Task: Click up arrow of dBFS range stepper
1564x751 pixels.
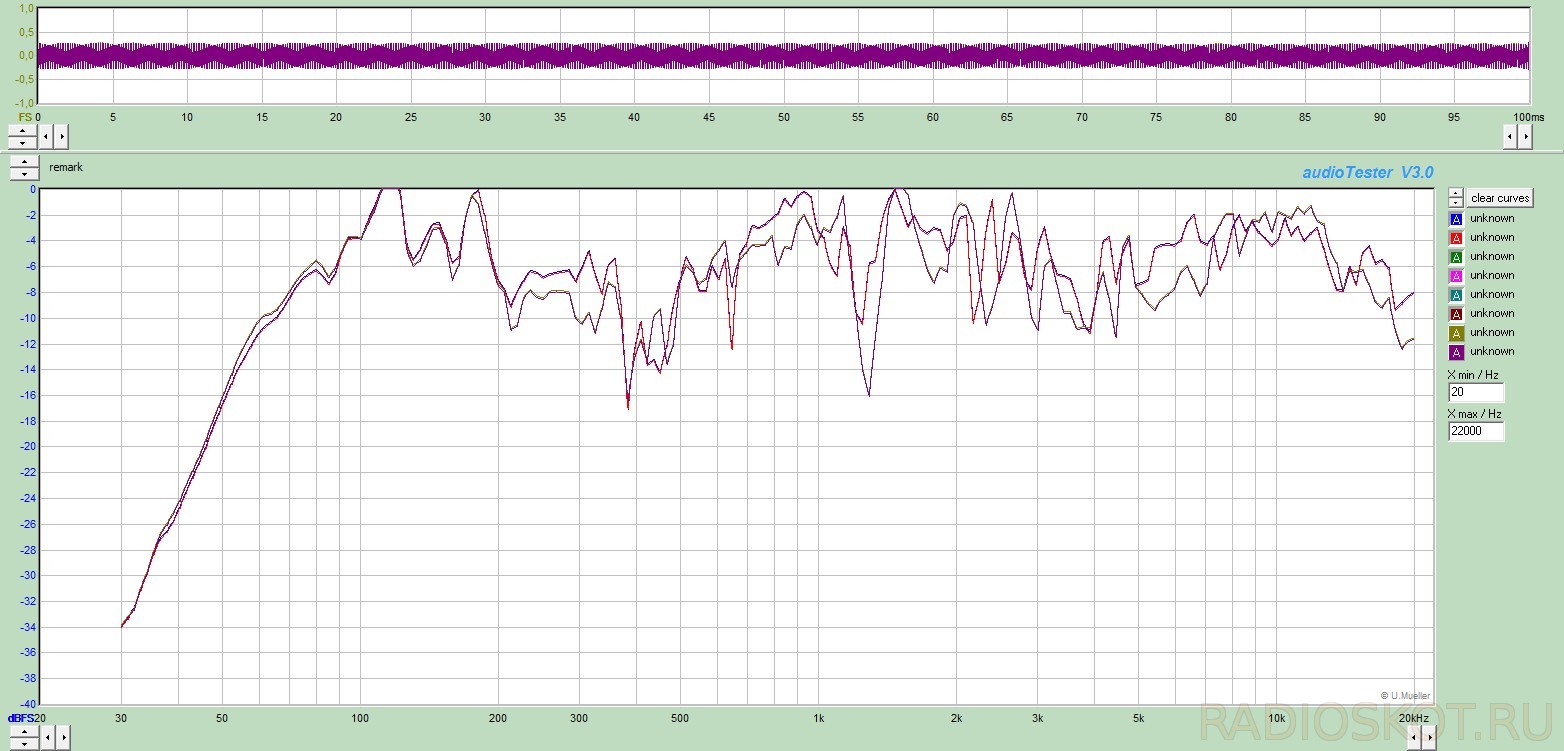Action: point(24,733)
